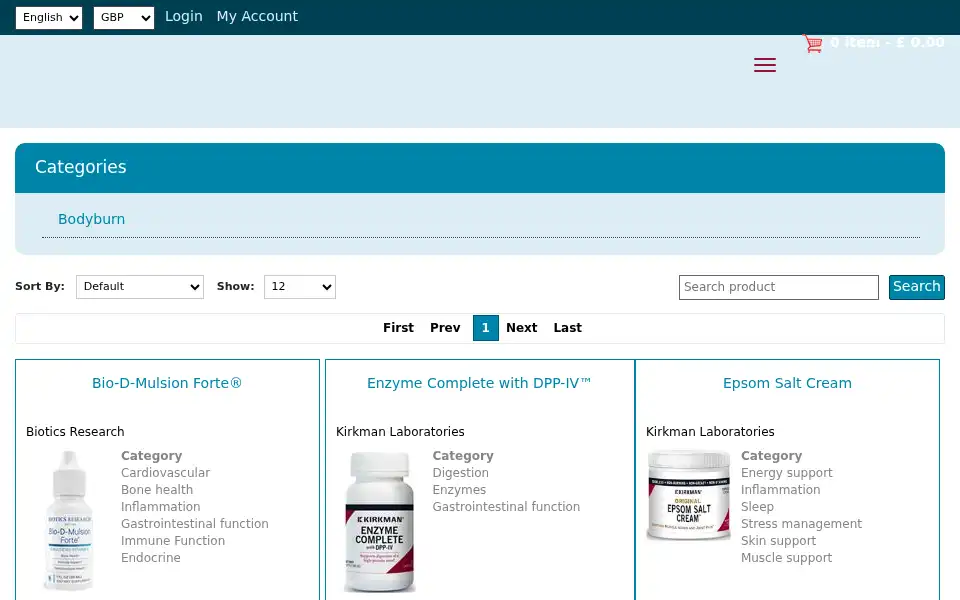This screenshot has height=600, width=960.
Task: Click Kirkman Laboratories under Enzyme Complete
Action: click(400, 432)
